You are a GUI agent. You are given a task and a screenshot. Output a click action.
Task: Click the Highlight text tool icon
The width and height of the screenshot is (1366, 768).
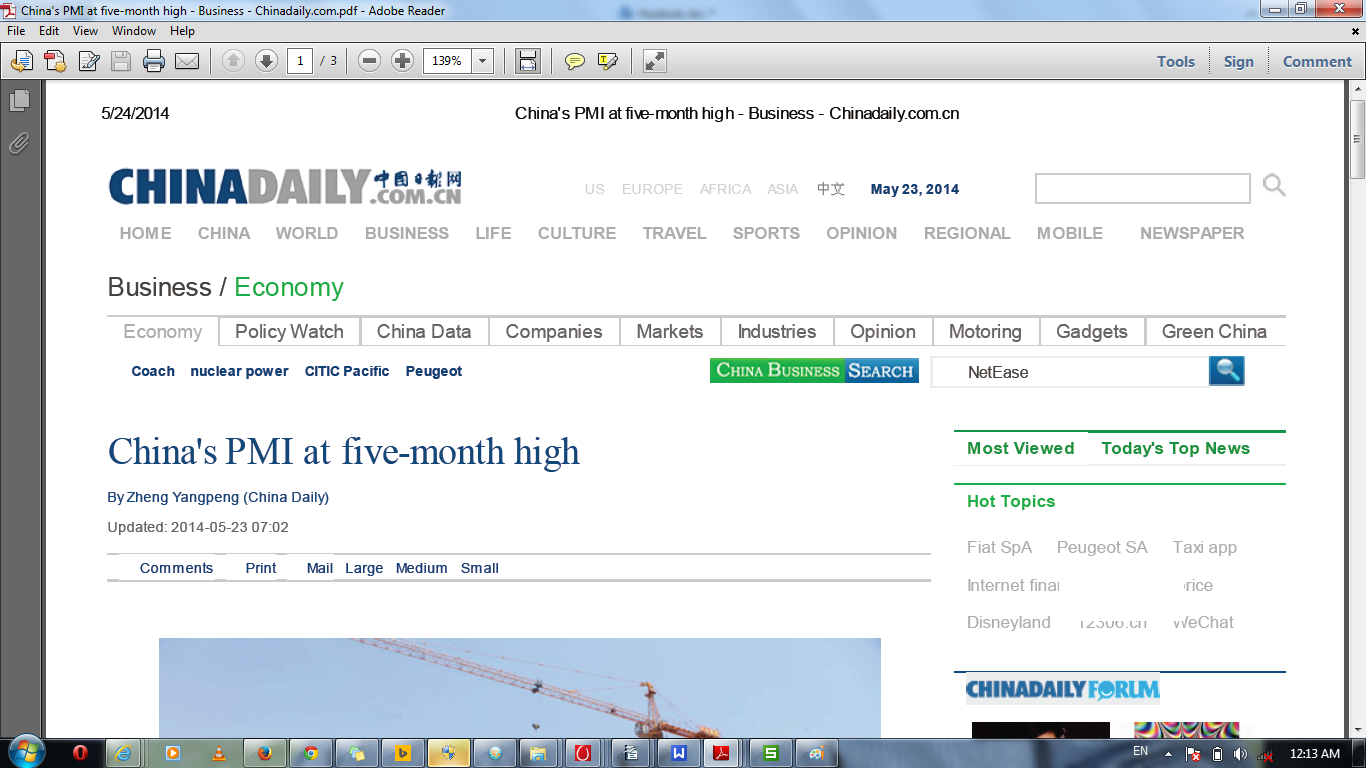[x=607, y=61]
